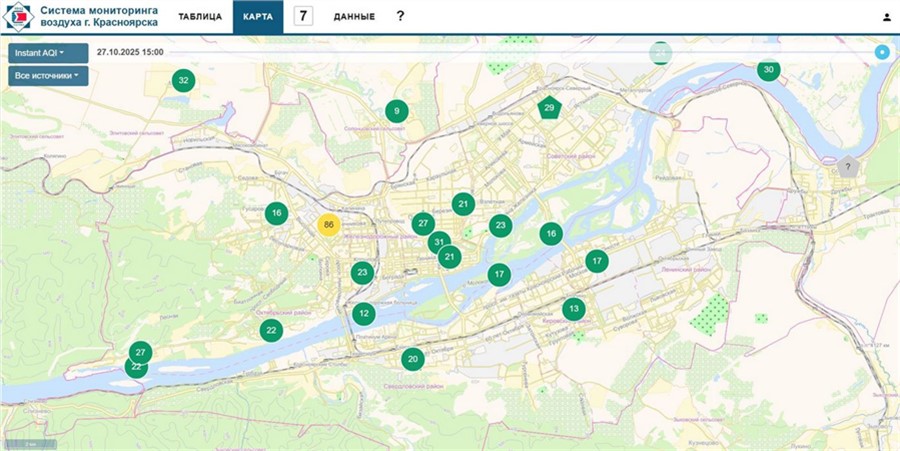Select the station marker showing 13
The image size is (900, 451).
[x=573, y=309]
